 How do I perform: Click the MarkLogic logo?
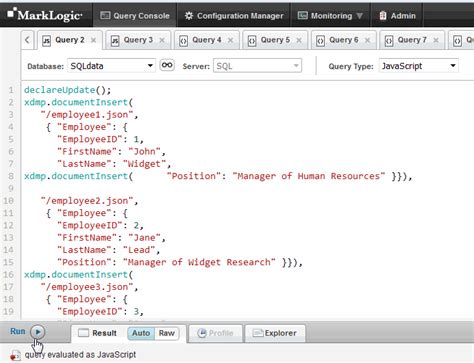coord(45,15)
